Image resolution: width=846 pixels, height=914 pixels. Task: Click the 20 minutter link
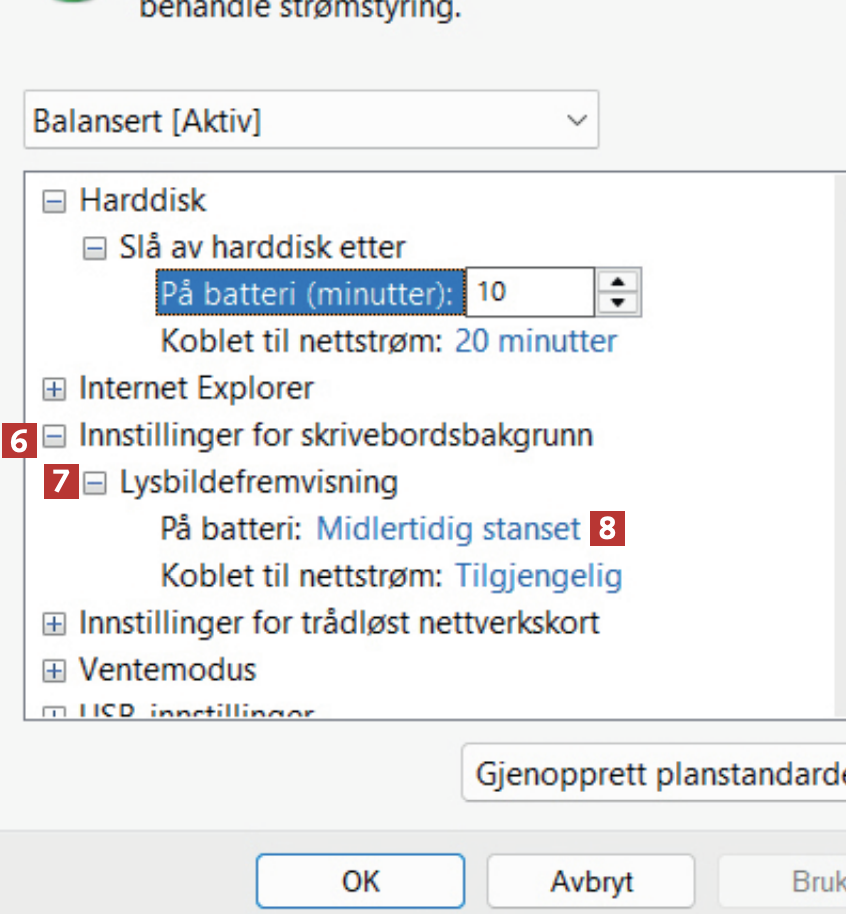(x=536, y=341)
